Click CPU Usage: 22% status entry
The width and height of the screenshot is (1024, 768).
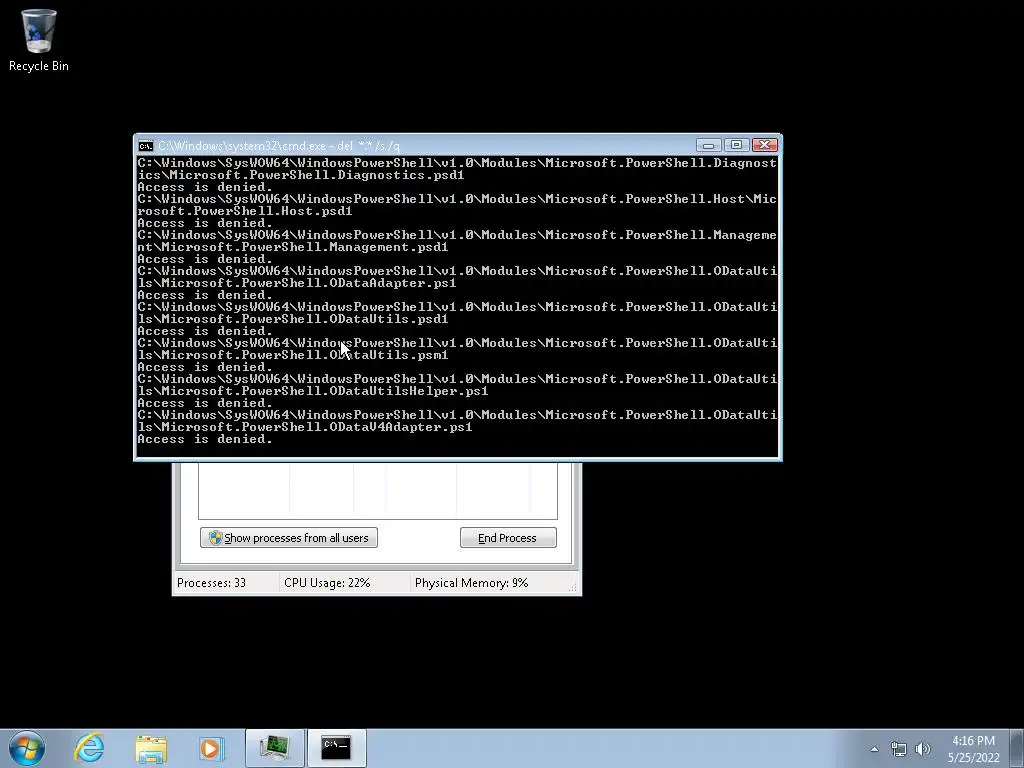point(327,583)
